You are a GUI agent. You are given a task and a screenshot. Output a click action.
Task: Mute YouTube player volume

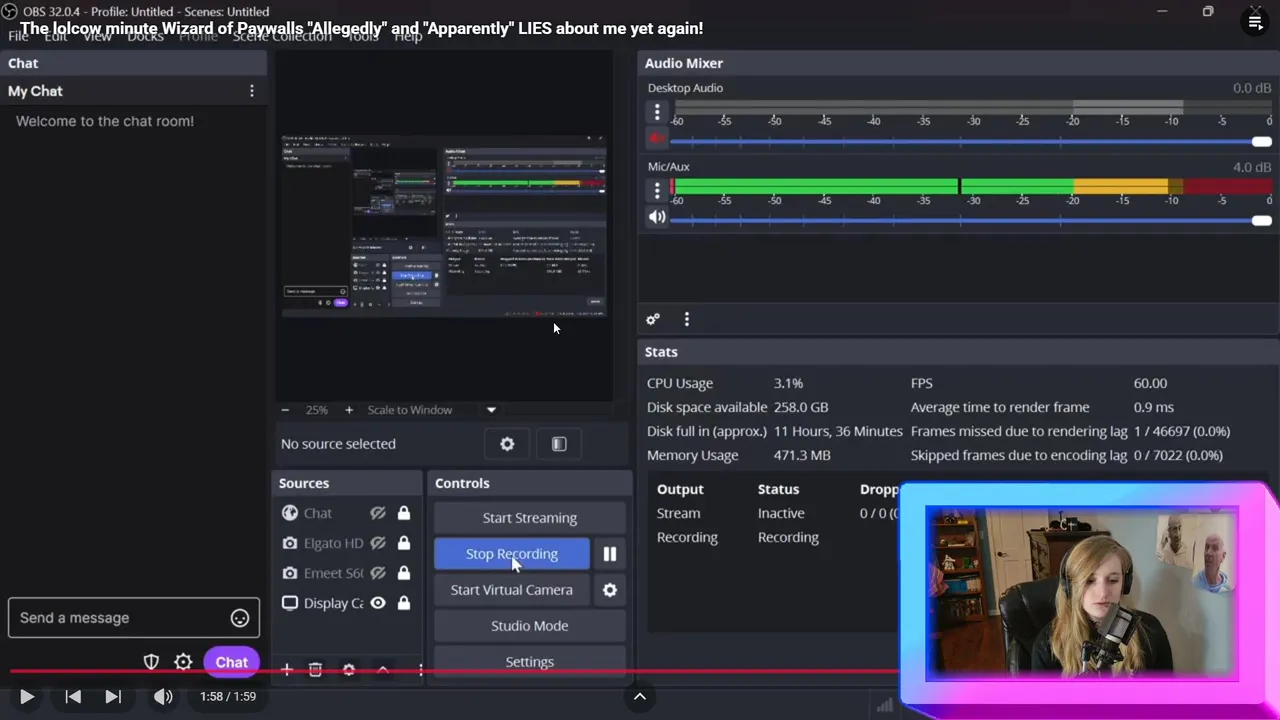click(163, 697)
